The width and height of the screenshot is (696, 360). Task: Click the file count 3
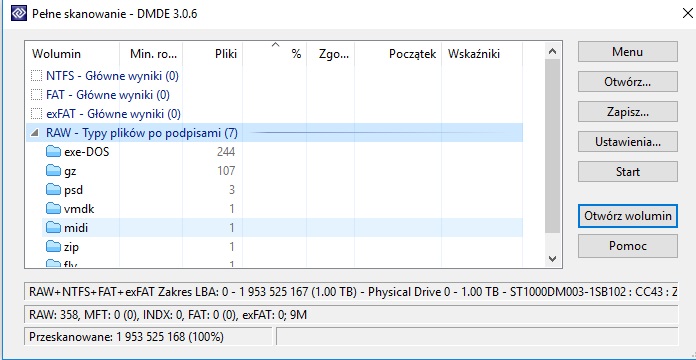[232, 190]
